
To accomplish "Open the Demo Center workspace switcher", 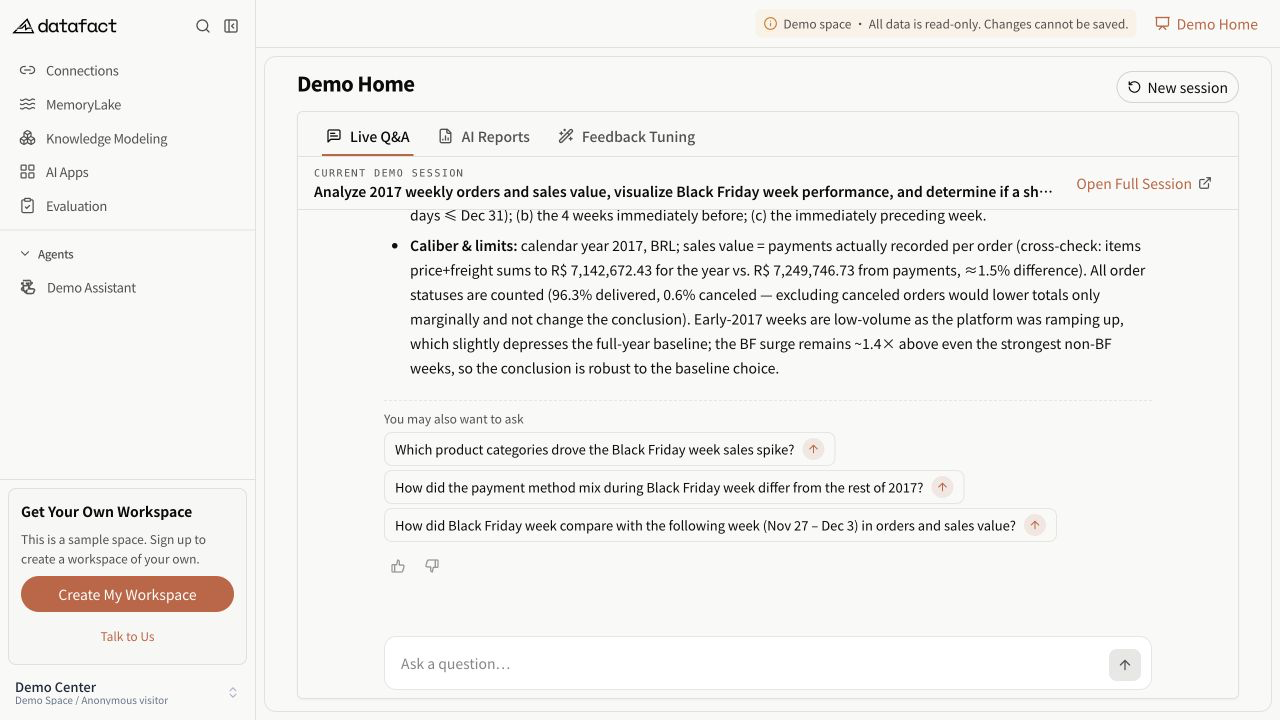I will coord(127,692).
